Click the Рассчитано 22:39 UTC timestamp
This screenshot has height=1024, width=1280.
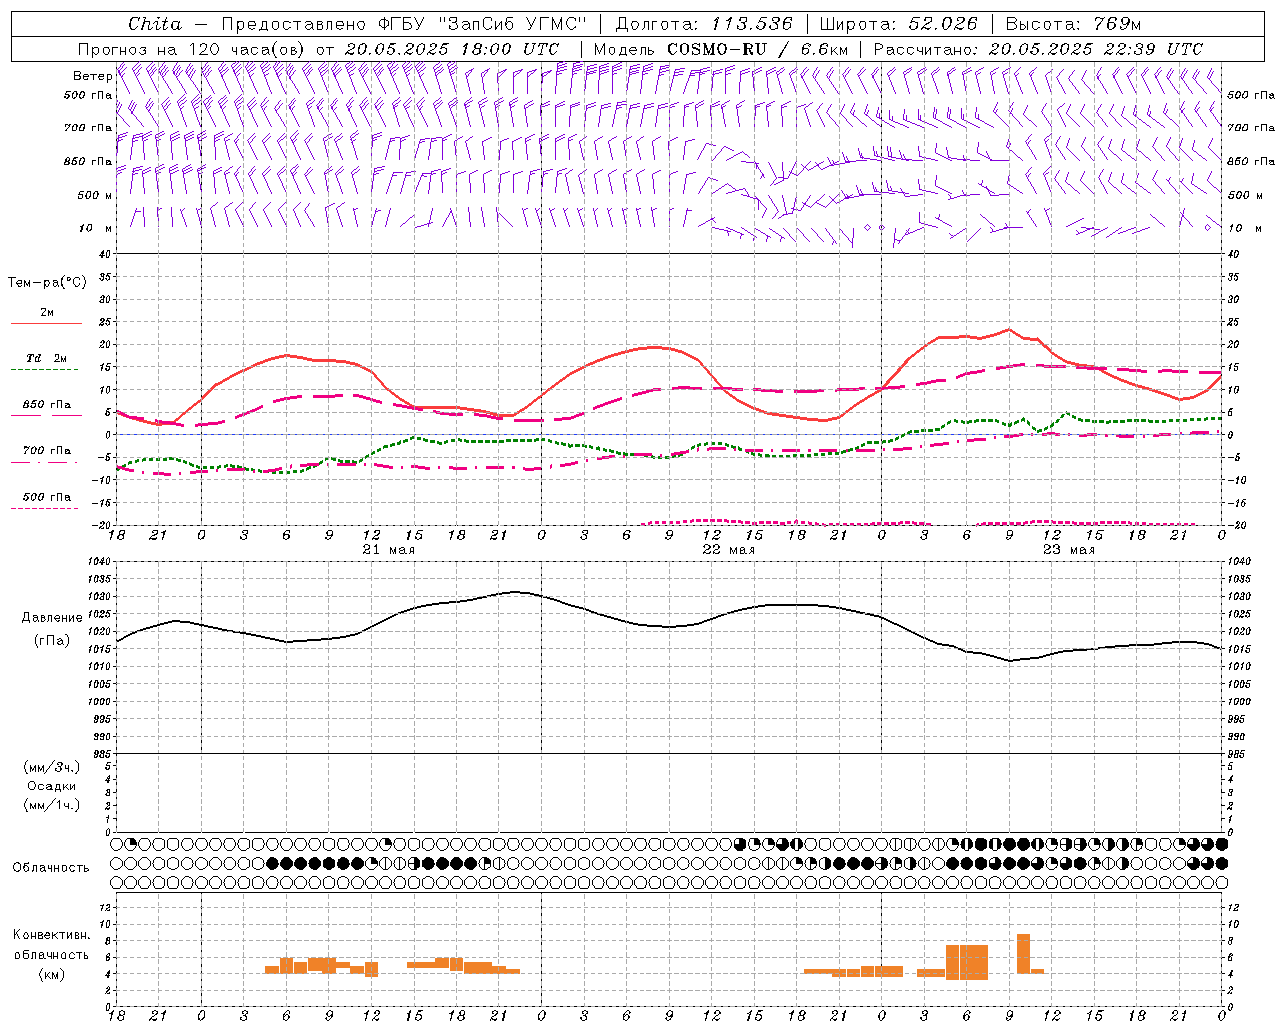coord(1038,49)
